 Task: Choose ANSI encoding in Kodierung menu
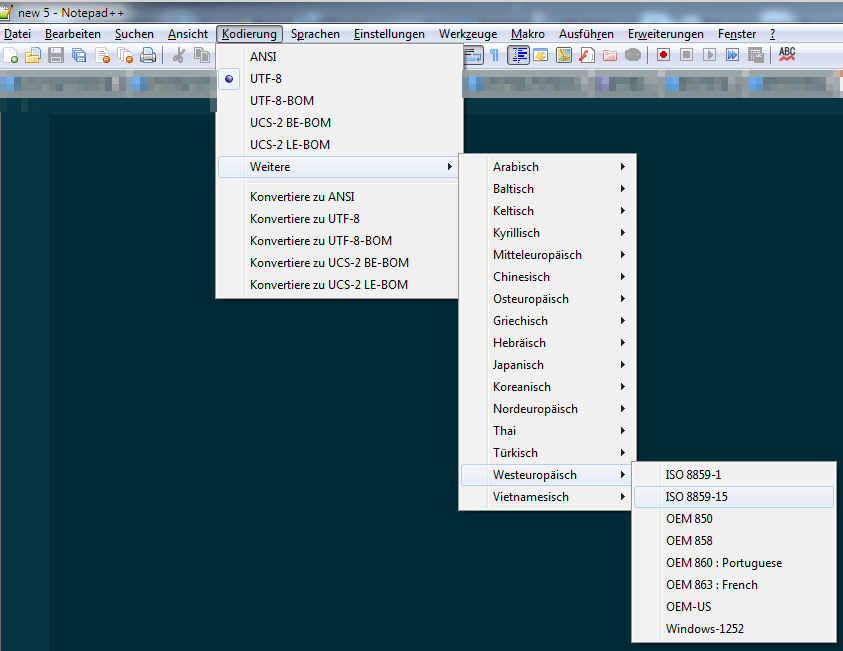pos(339,56)
